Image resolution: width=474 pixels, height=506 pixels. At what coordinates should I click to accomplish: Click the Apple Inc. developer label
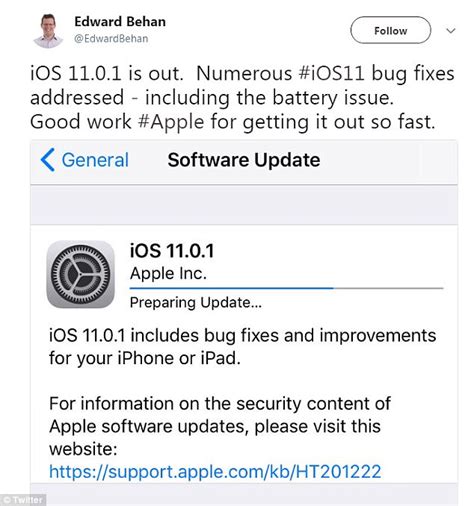pos(168,274)
